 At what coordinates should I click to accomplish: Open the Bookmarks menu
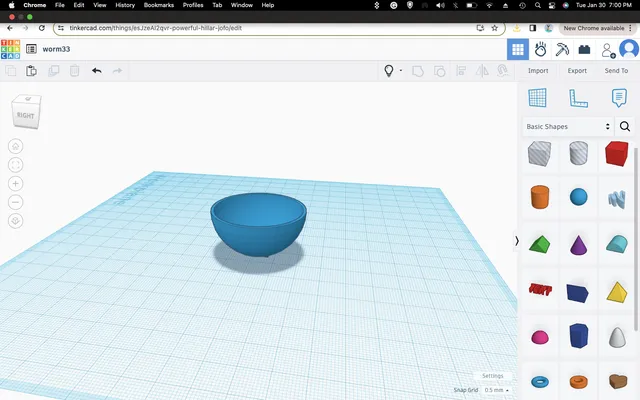[x=158, y=5]
